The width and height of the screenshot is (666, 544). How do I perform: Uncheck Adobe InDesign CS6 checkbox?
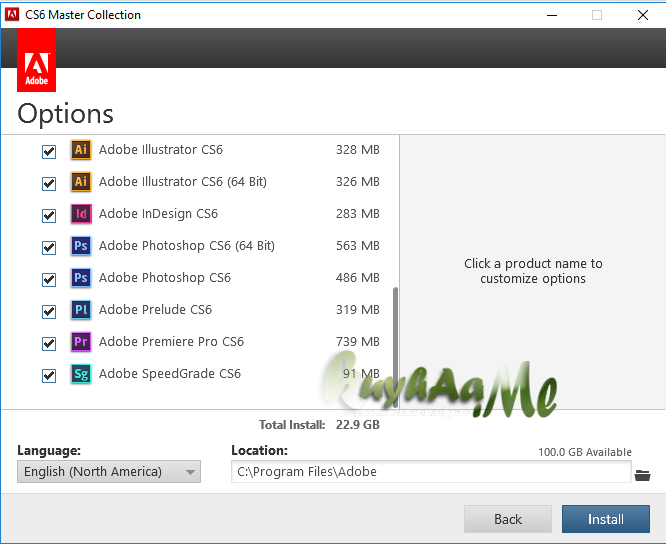click(49, 216)
